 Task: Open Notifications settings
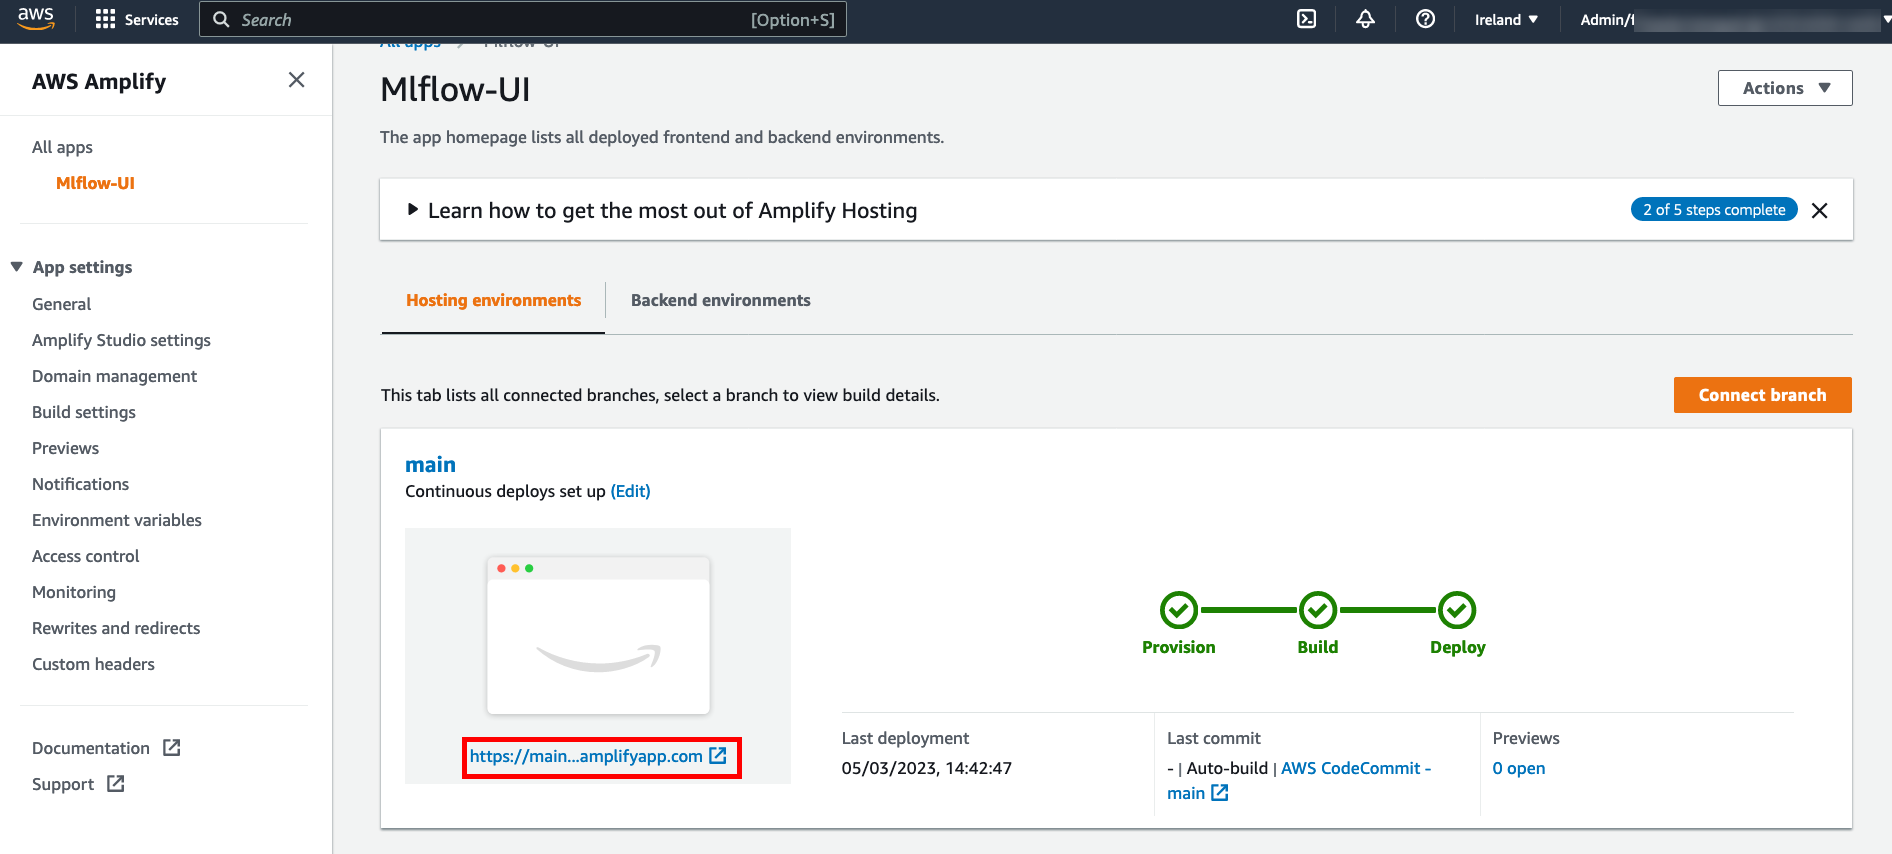click(80, 484)
